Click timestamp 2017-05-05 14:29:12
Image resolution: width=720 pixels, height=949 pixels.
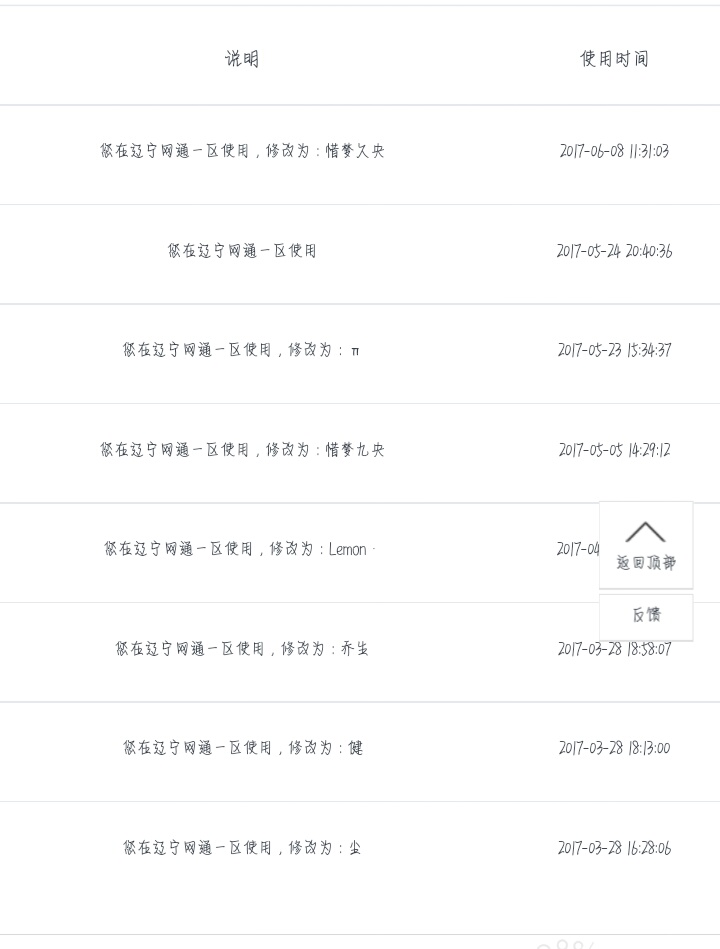pos(614,450)
